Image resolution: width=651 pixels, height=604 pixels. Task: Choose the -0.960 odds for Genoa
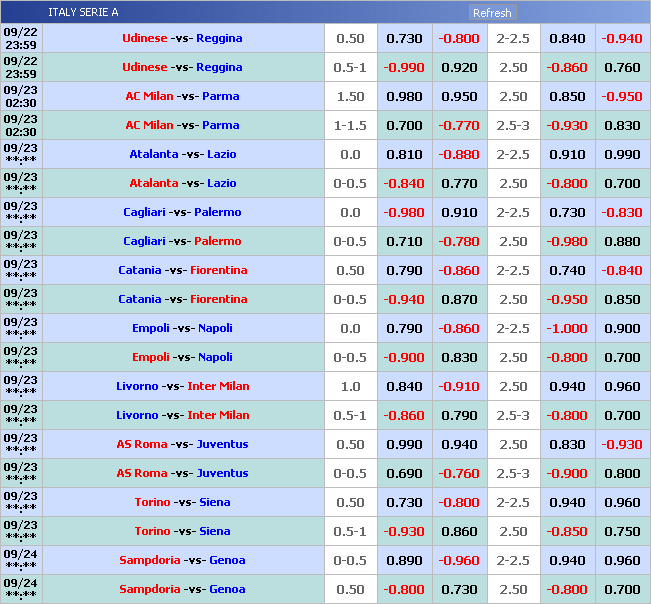click(459, 561)
